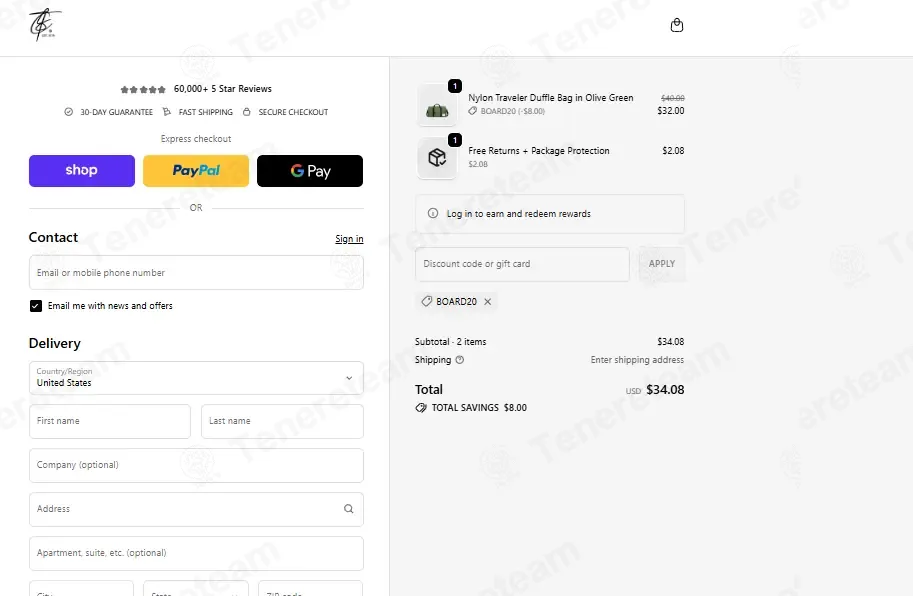
Task: Click the $32.00 discounted bag price
Action: point(671,111)
